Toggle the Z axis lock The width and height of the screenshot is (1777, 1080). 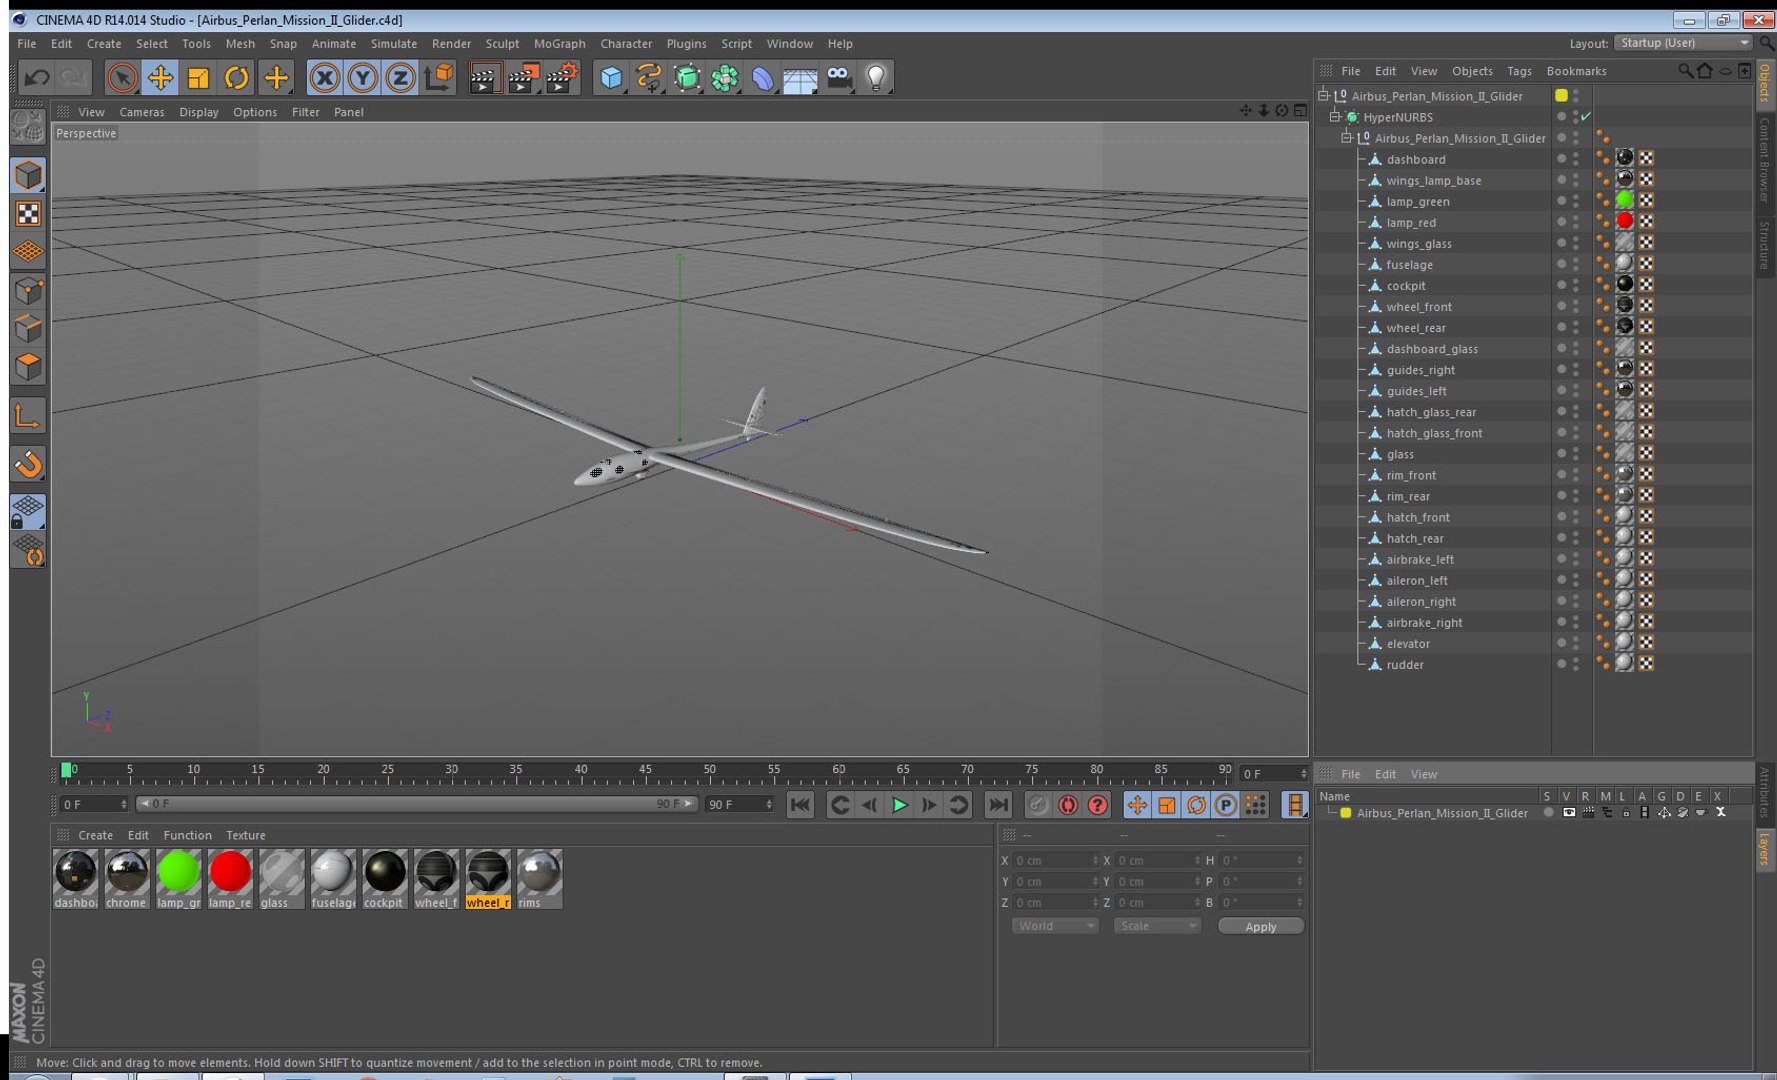coord(400,78)
